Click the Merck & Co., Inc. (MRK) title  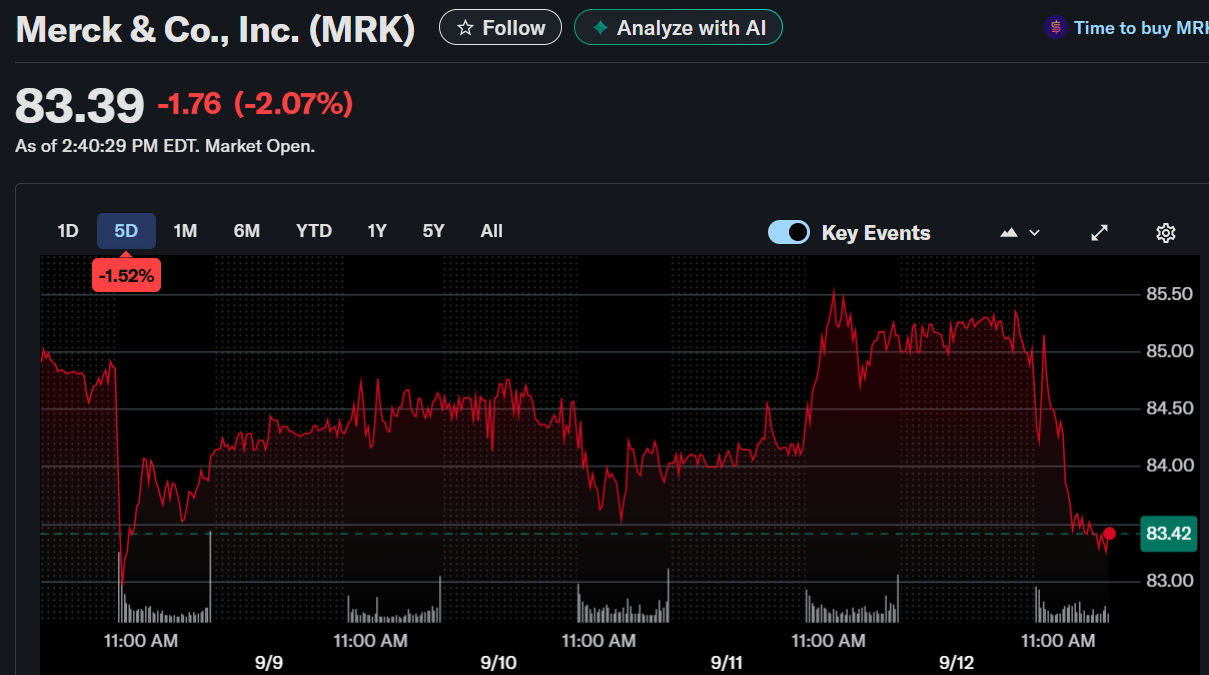[215, 30]
